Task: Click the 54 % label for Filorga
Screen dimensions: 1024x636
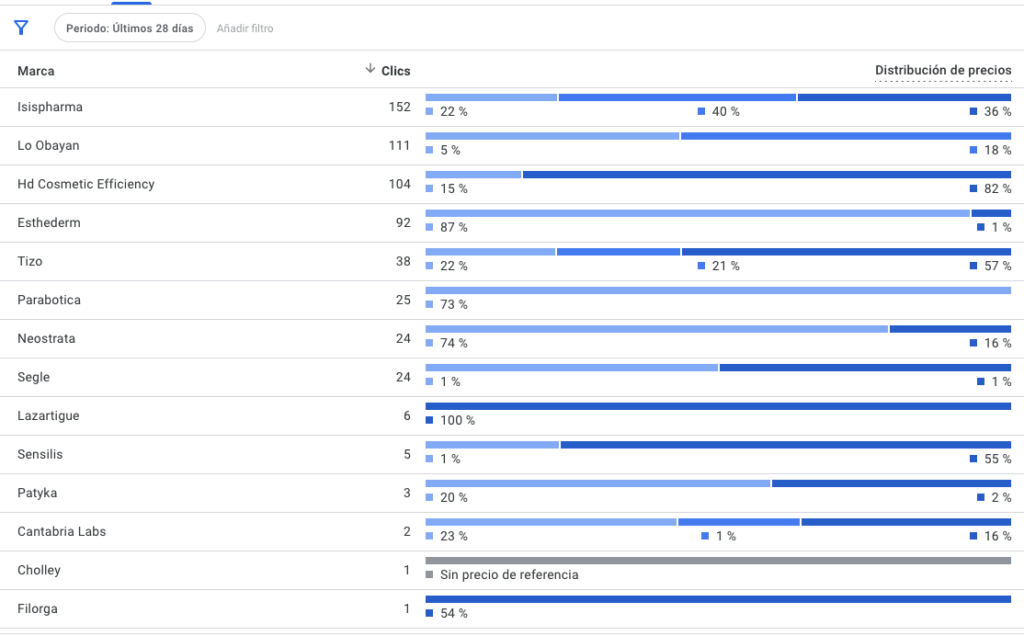Action: point(454,613)
